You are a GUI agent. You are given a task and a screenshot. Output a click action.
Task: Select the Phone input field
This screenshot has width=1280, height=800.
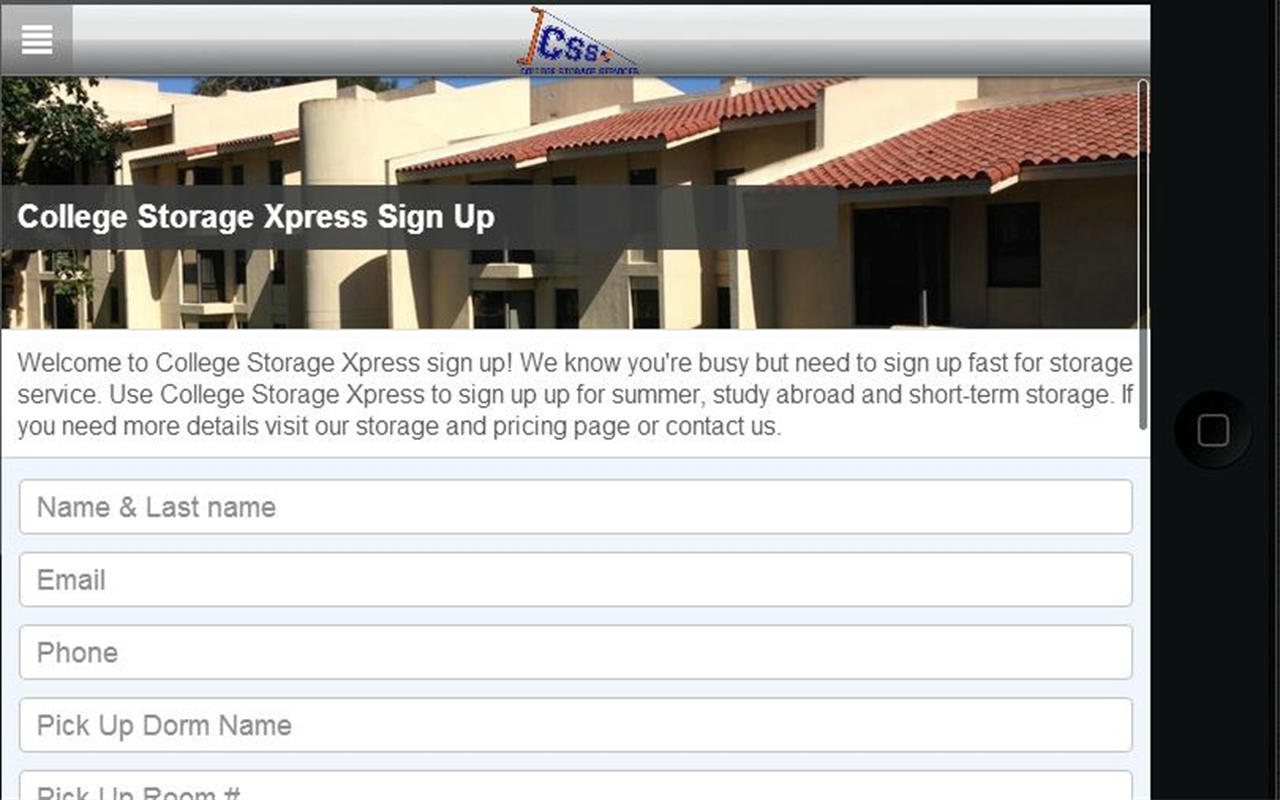tap(575, 653)
